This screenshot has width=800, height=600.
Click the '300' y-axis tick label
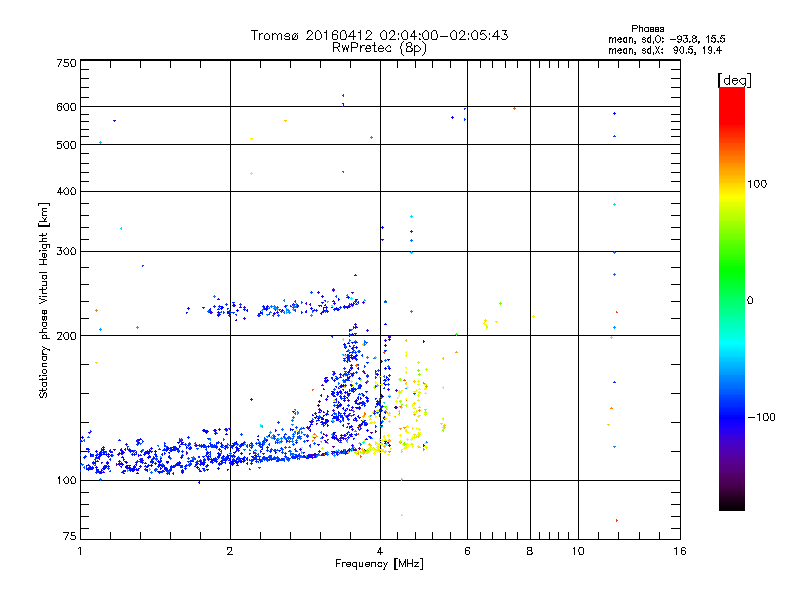click(67, 252)
